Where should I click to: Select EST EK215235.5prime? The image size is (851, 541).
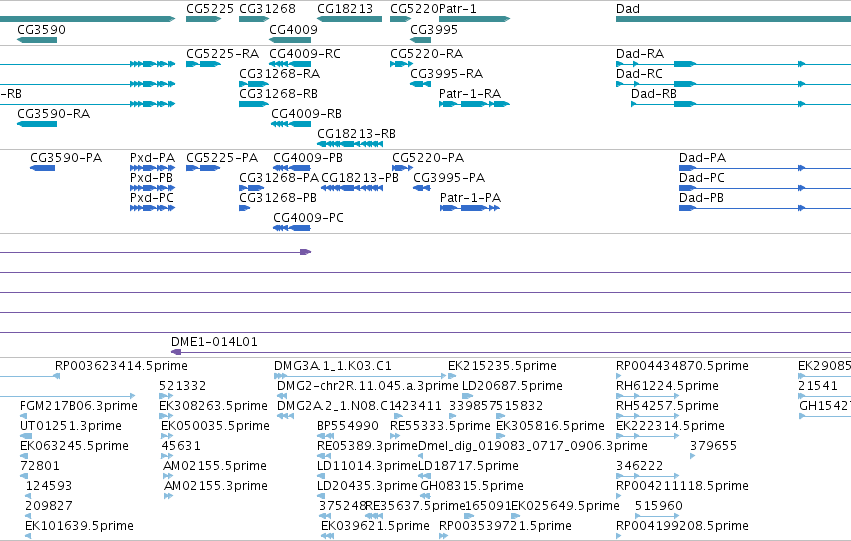click(x=452, y=376)
